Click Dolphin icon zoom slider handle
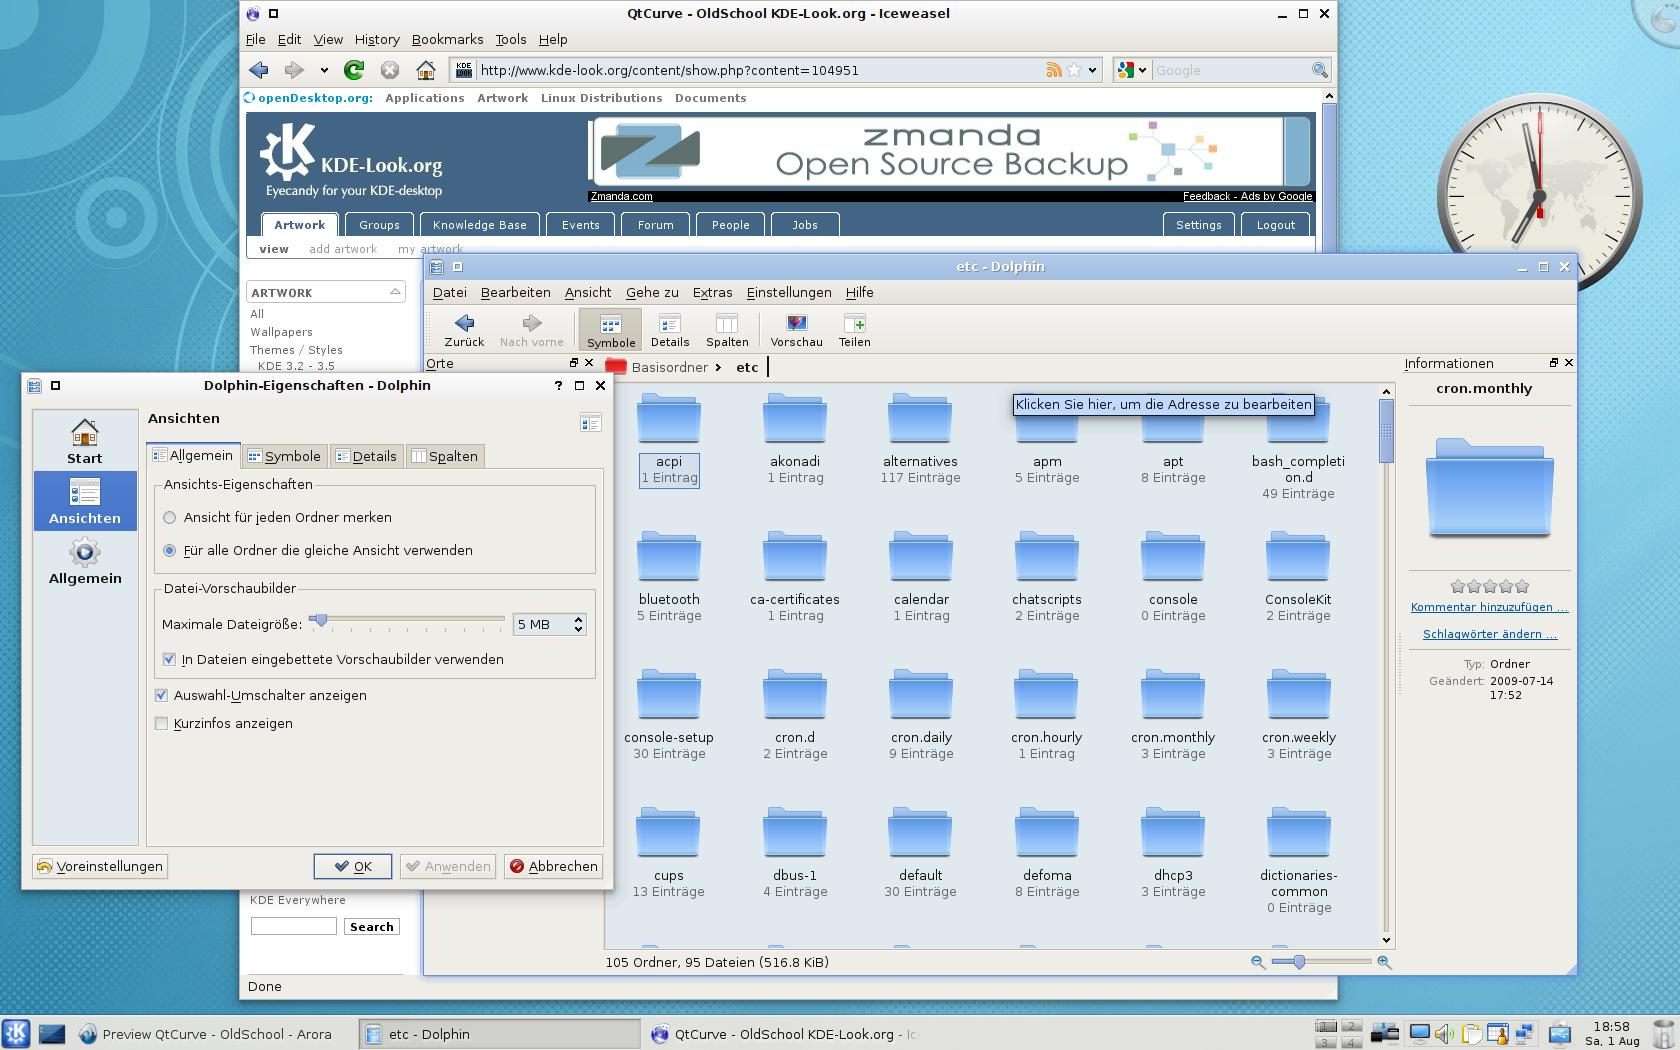This screenshot has width=1680, height=1050. pyautogui.click(x=1298, y=961)
